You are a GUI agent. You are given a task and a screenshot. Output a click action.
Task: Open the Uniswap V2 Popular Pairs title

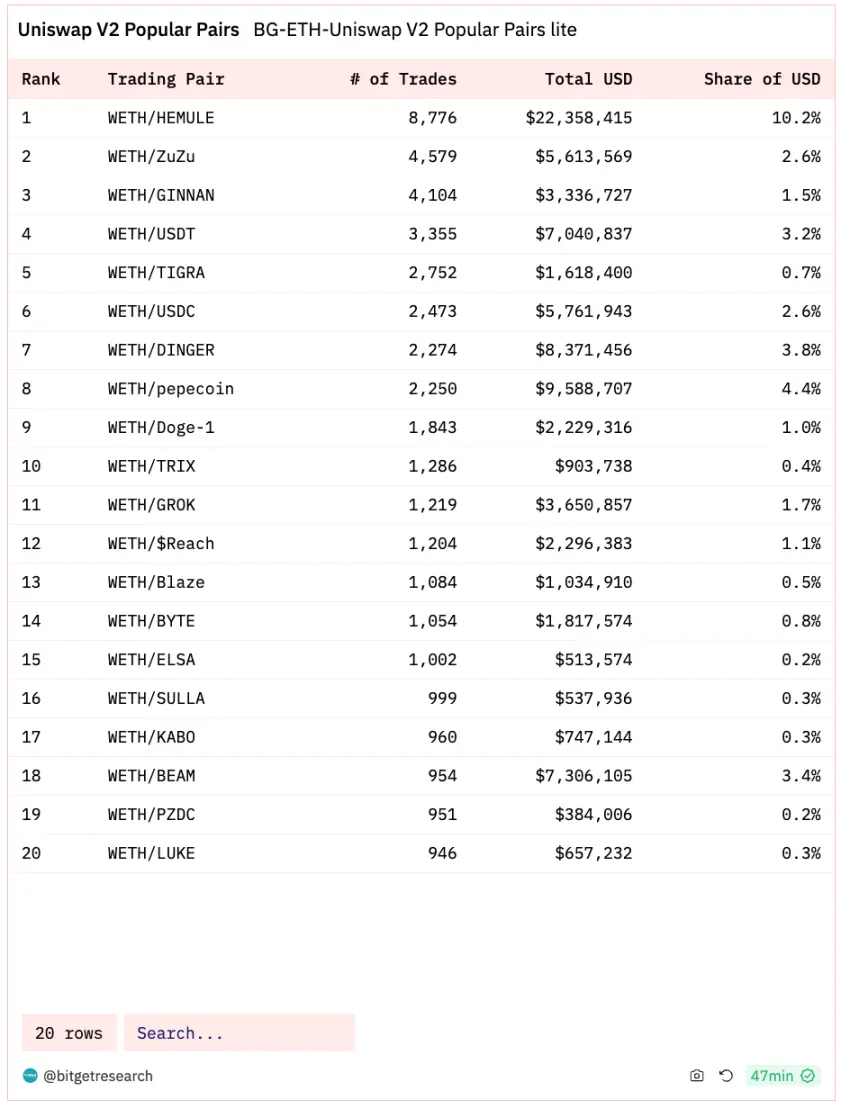(x=129, y=29)
